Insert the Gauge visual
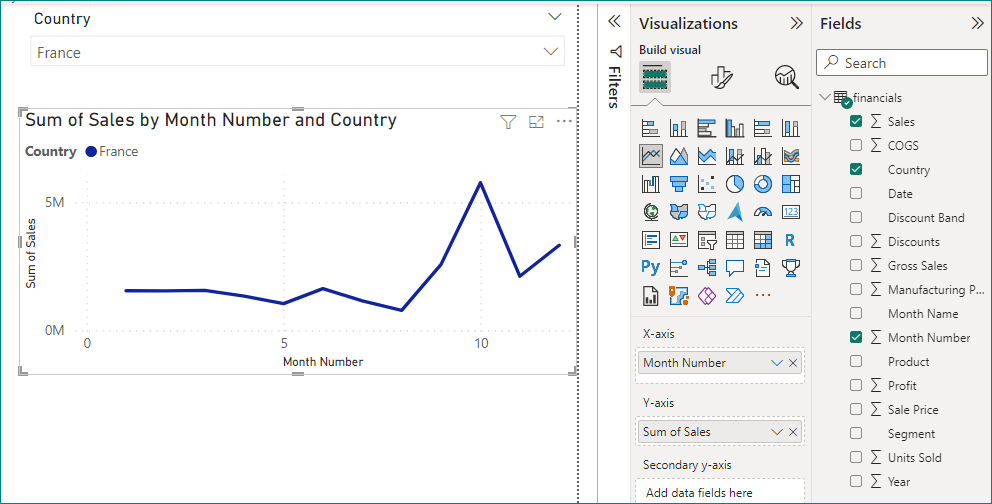992x504 pixels. pyautogui.click(x=763, y=212)
